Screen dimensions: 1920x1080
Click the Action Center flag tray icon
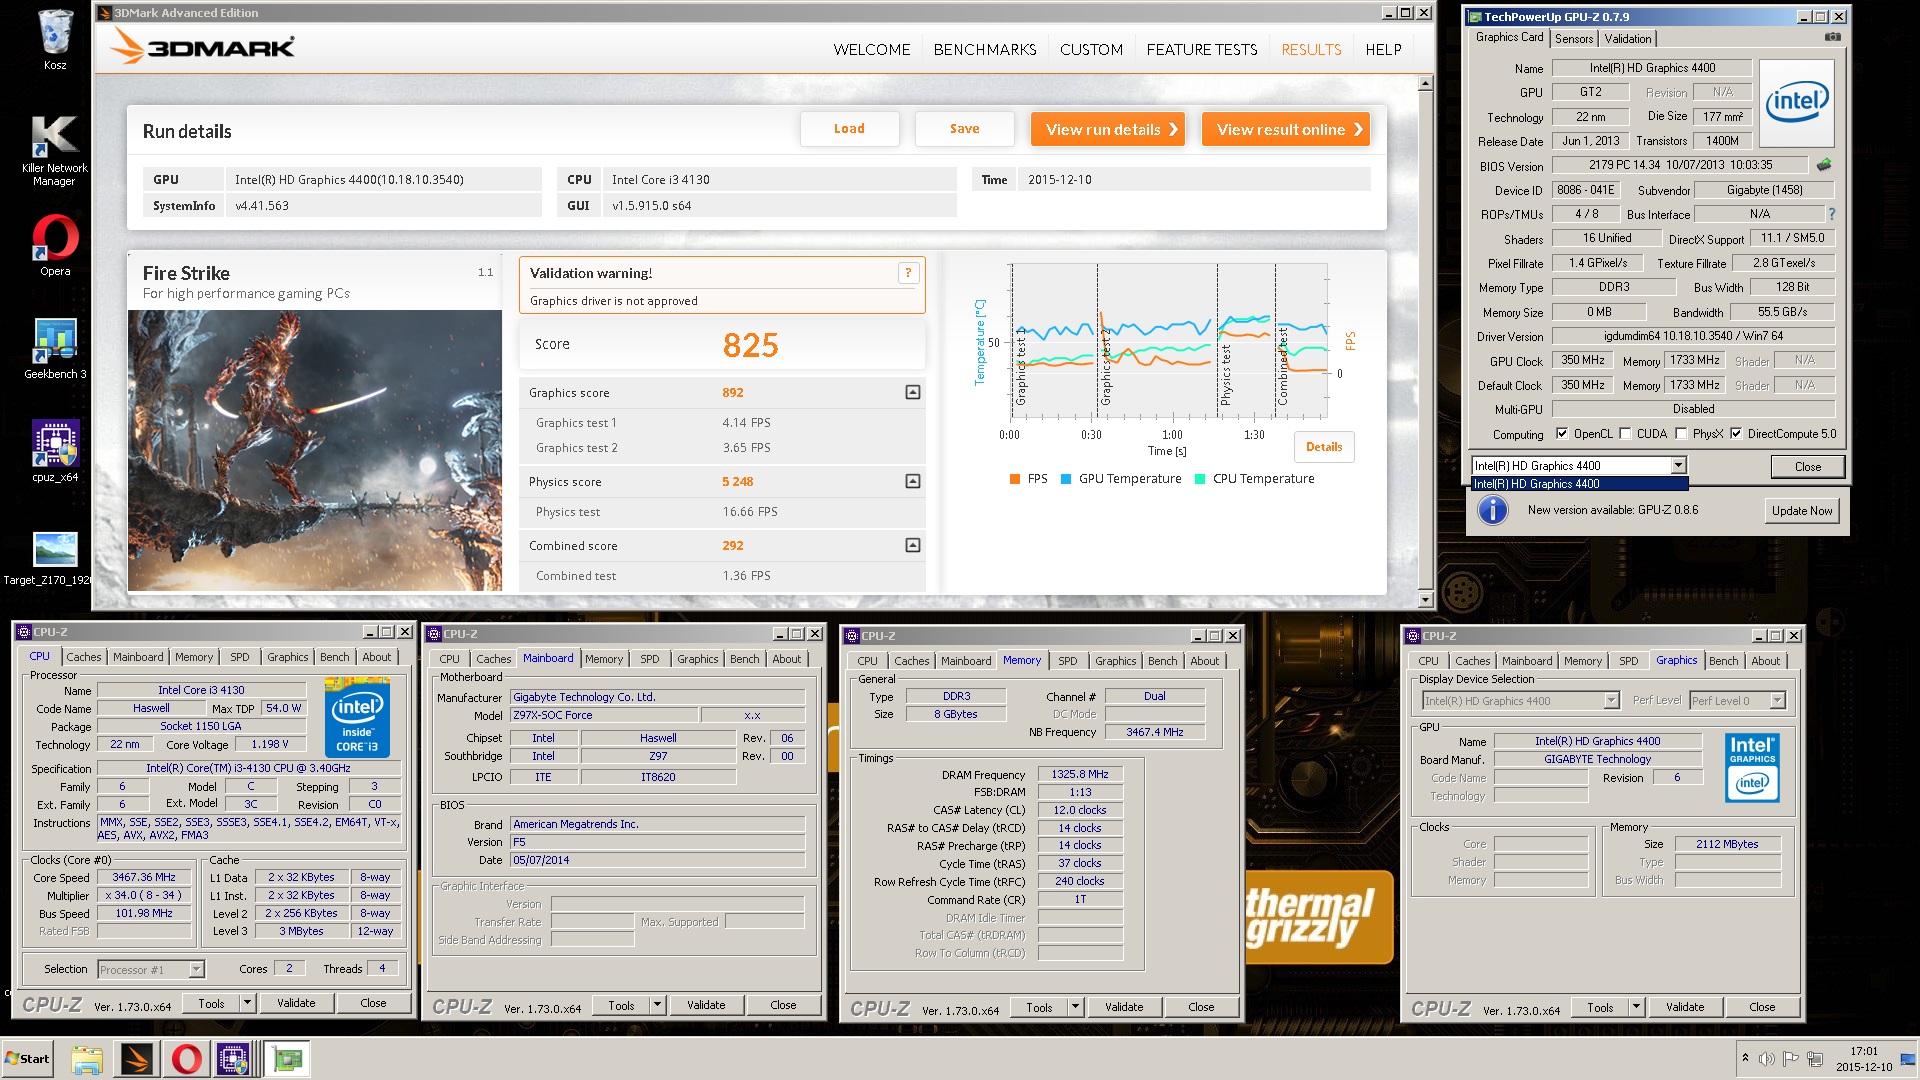tap(1790, 1059)
